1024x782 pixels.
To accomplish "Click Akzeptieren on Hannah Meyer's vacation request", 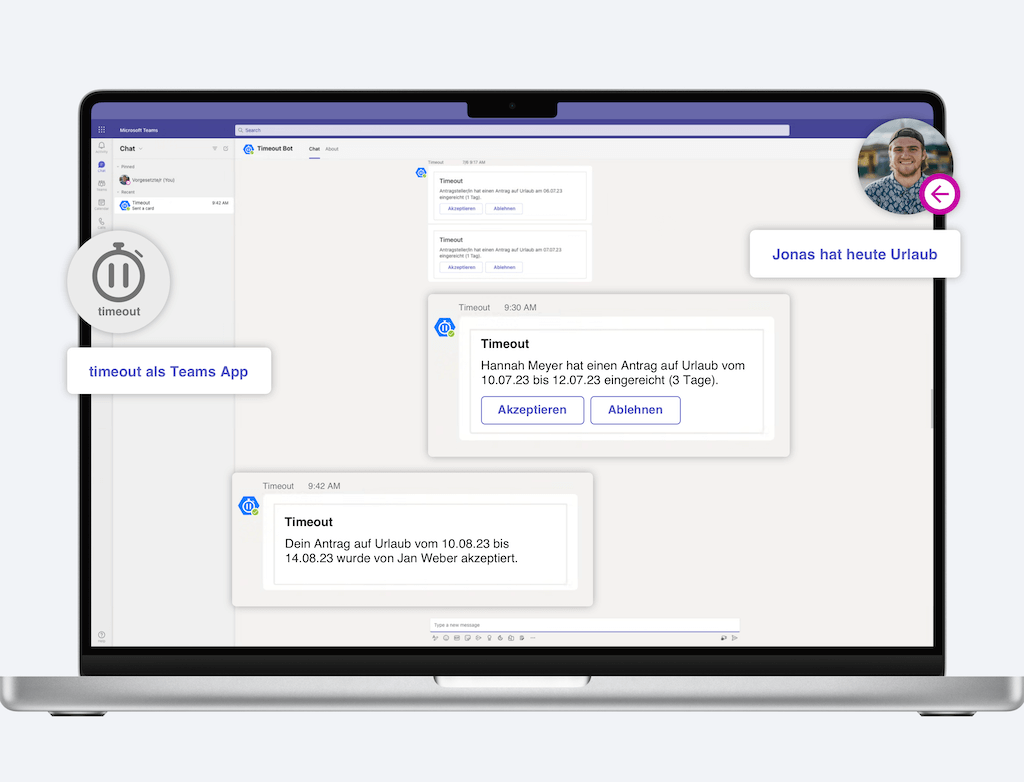I will coord(532,410).
